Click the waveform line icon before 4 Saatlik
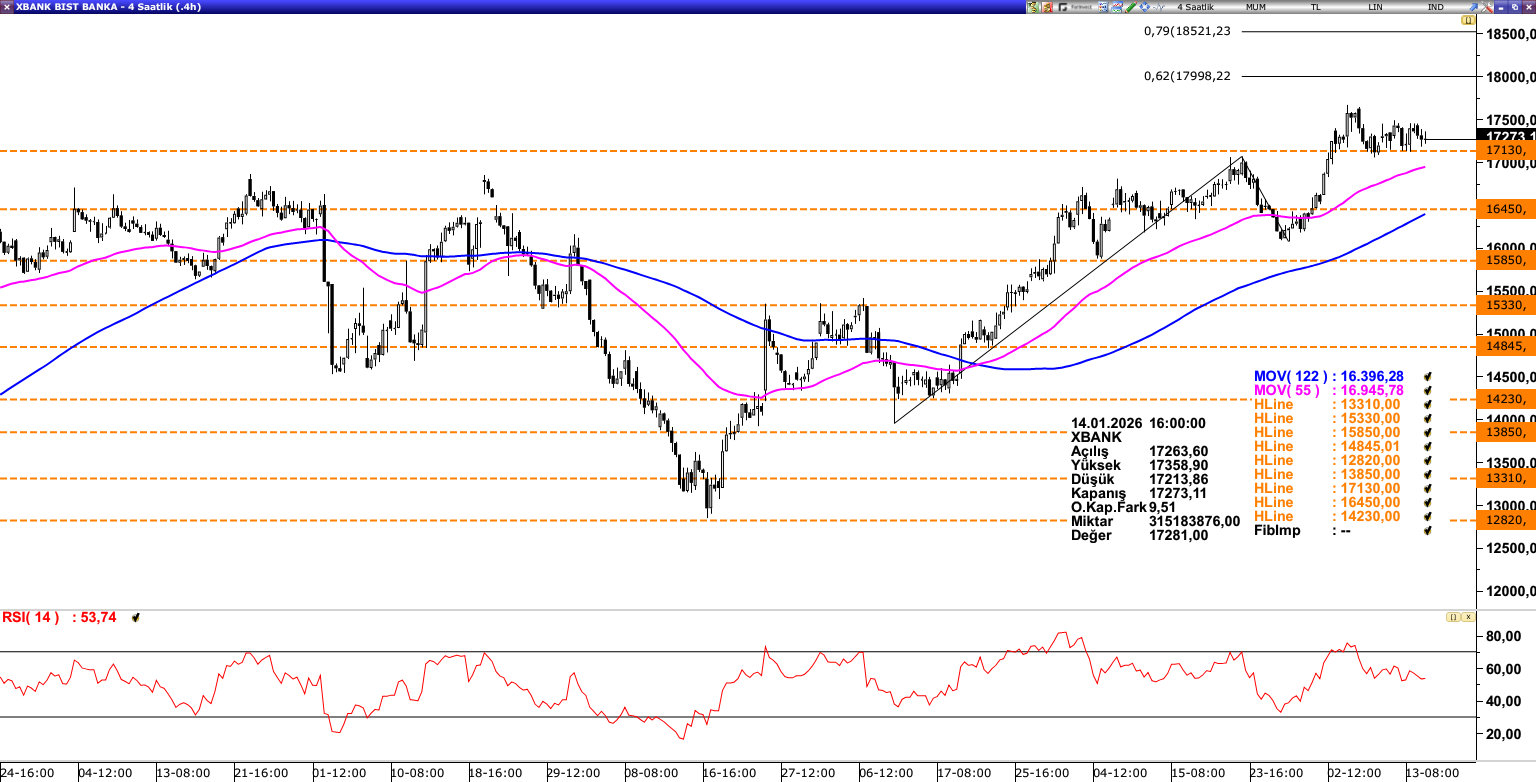1536x782 pixels. coord(1158,7)
